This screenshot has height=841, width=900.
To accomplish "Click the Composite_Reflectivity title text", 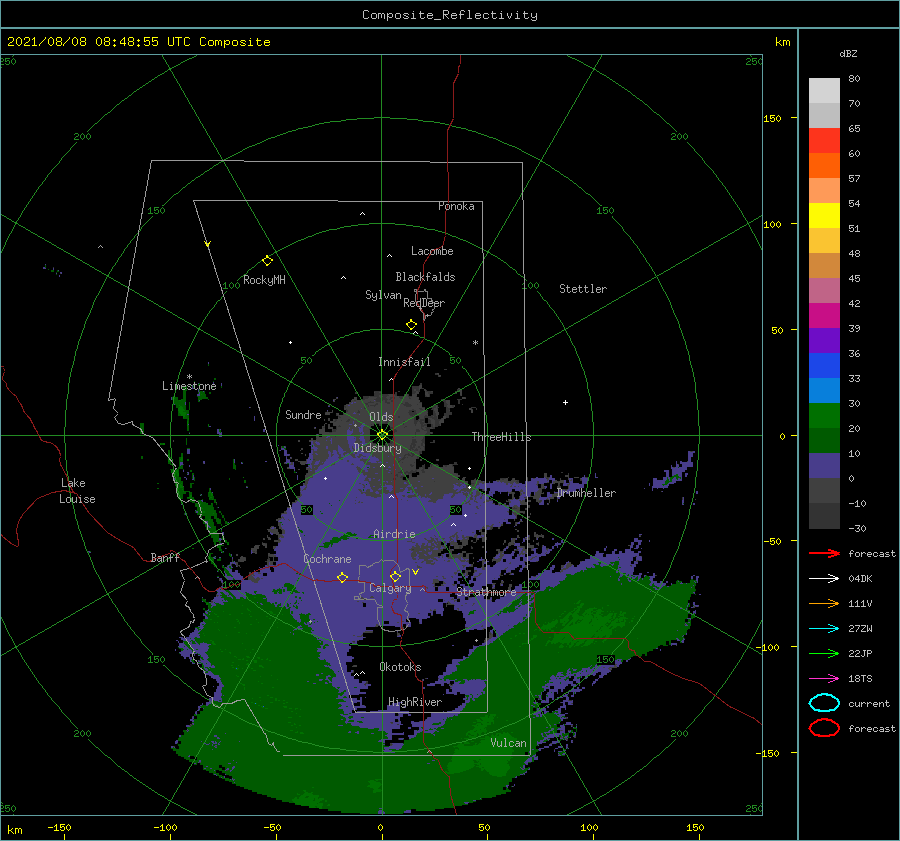I will (450, 15).
